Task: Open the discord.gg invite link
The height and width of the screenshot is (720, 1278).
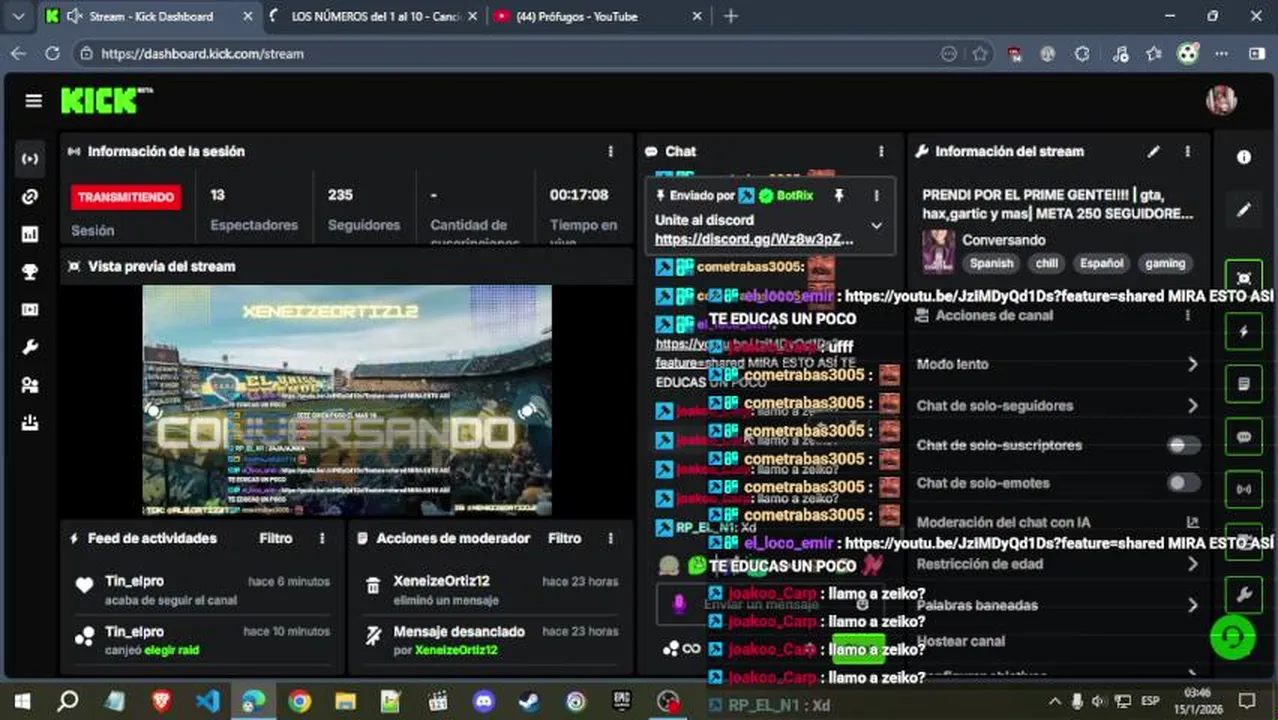Action: coord(754,239)
